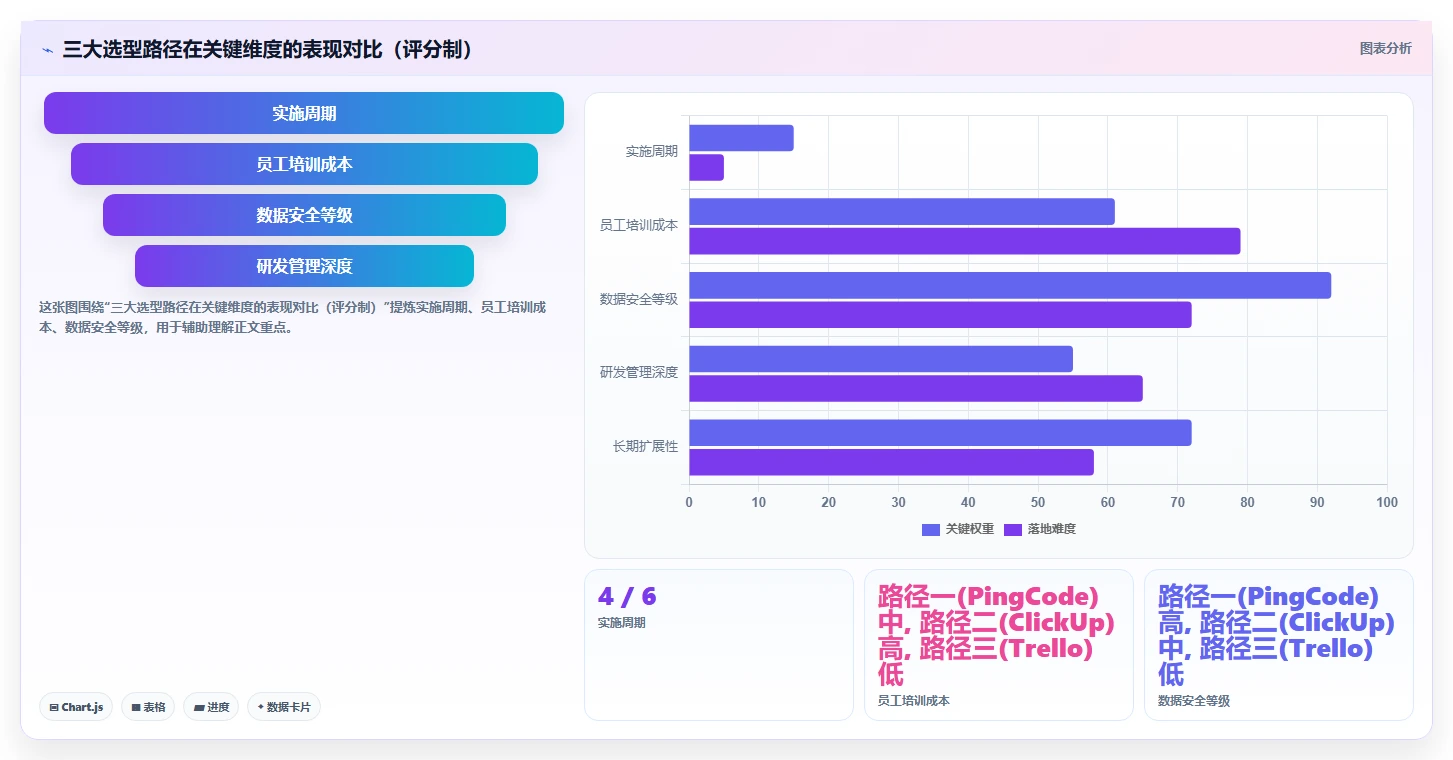
Task: Click the 员工培训成本 caption on pink card
Action: pyautogui.click(x=914, y=701)
